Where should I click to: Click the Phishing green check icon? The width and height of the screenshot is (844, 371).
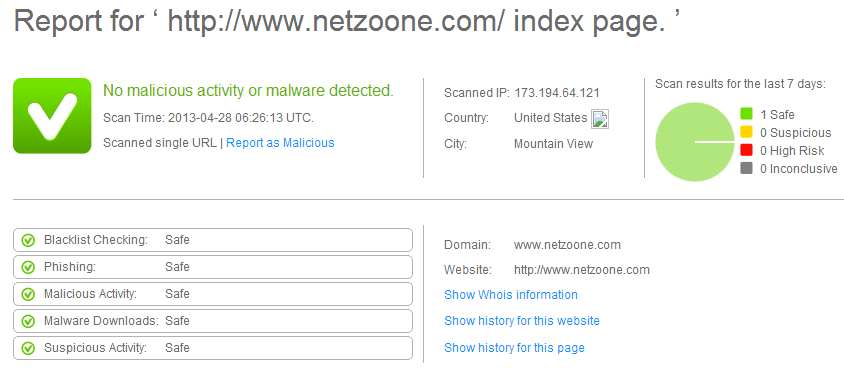click(x=28, y=267)
